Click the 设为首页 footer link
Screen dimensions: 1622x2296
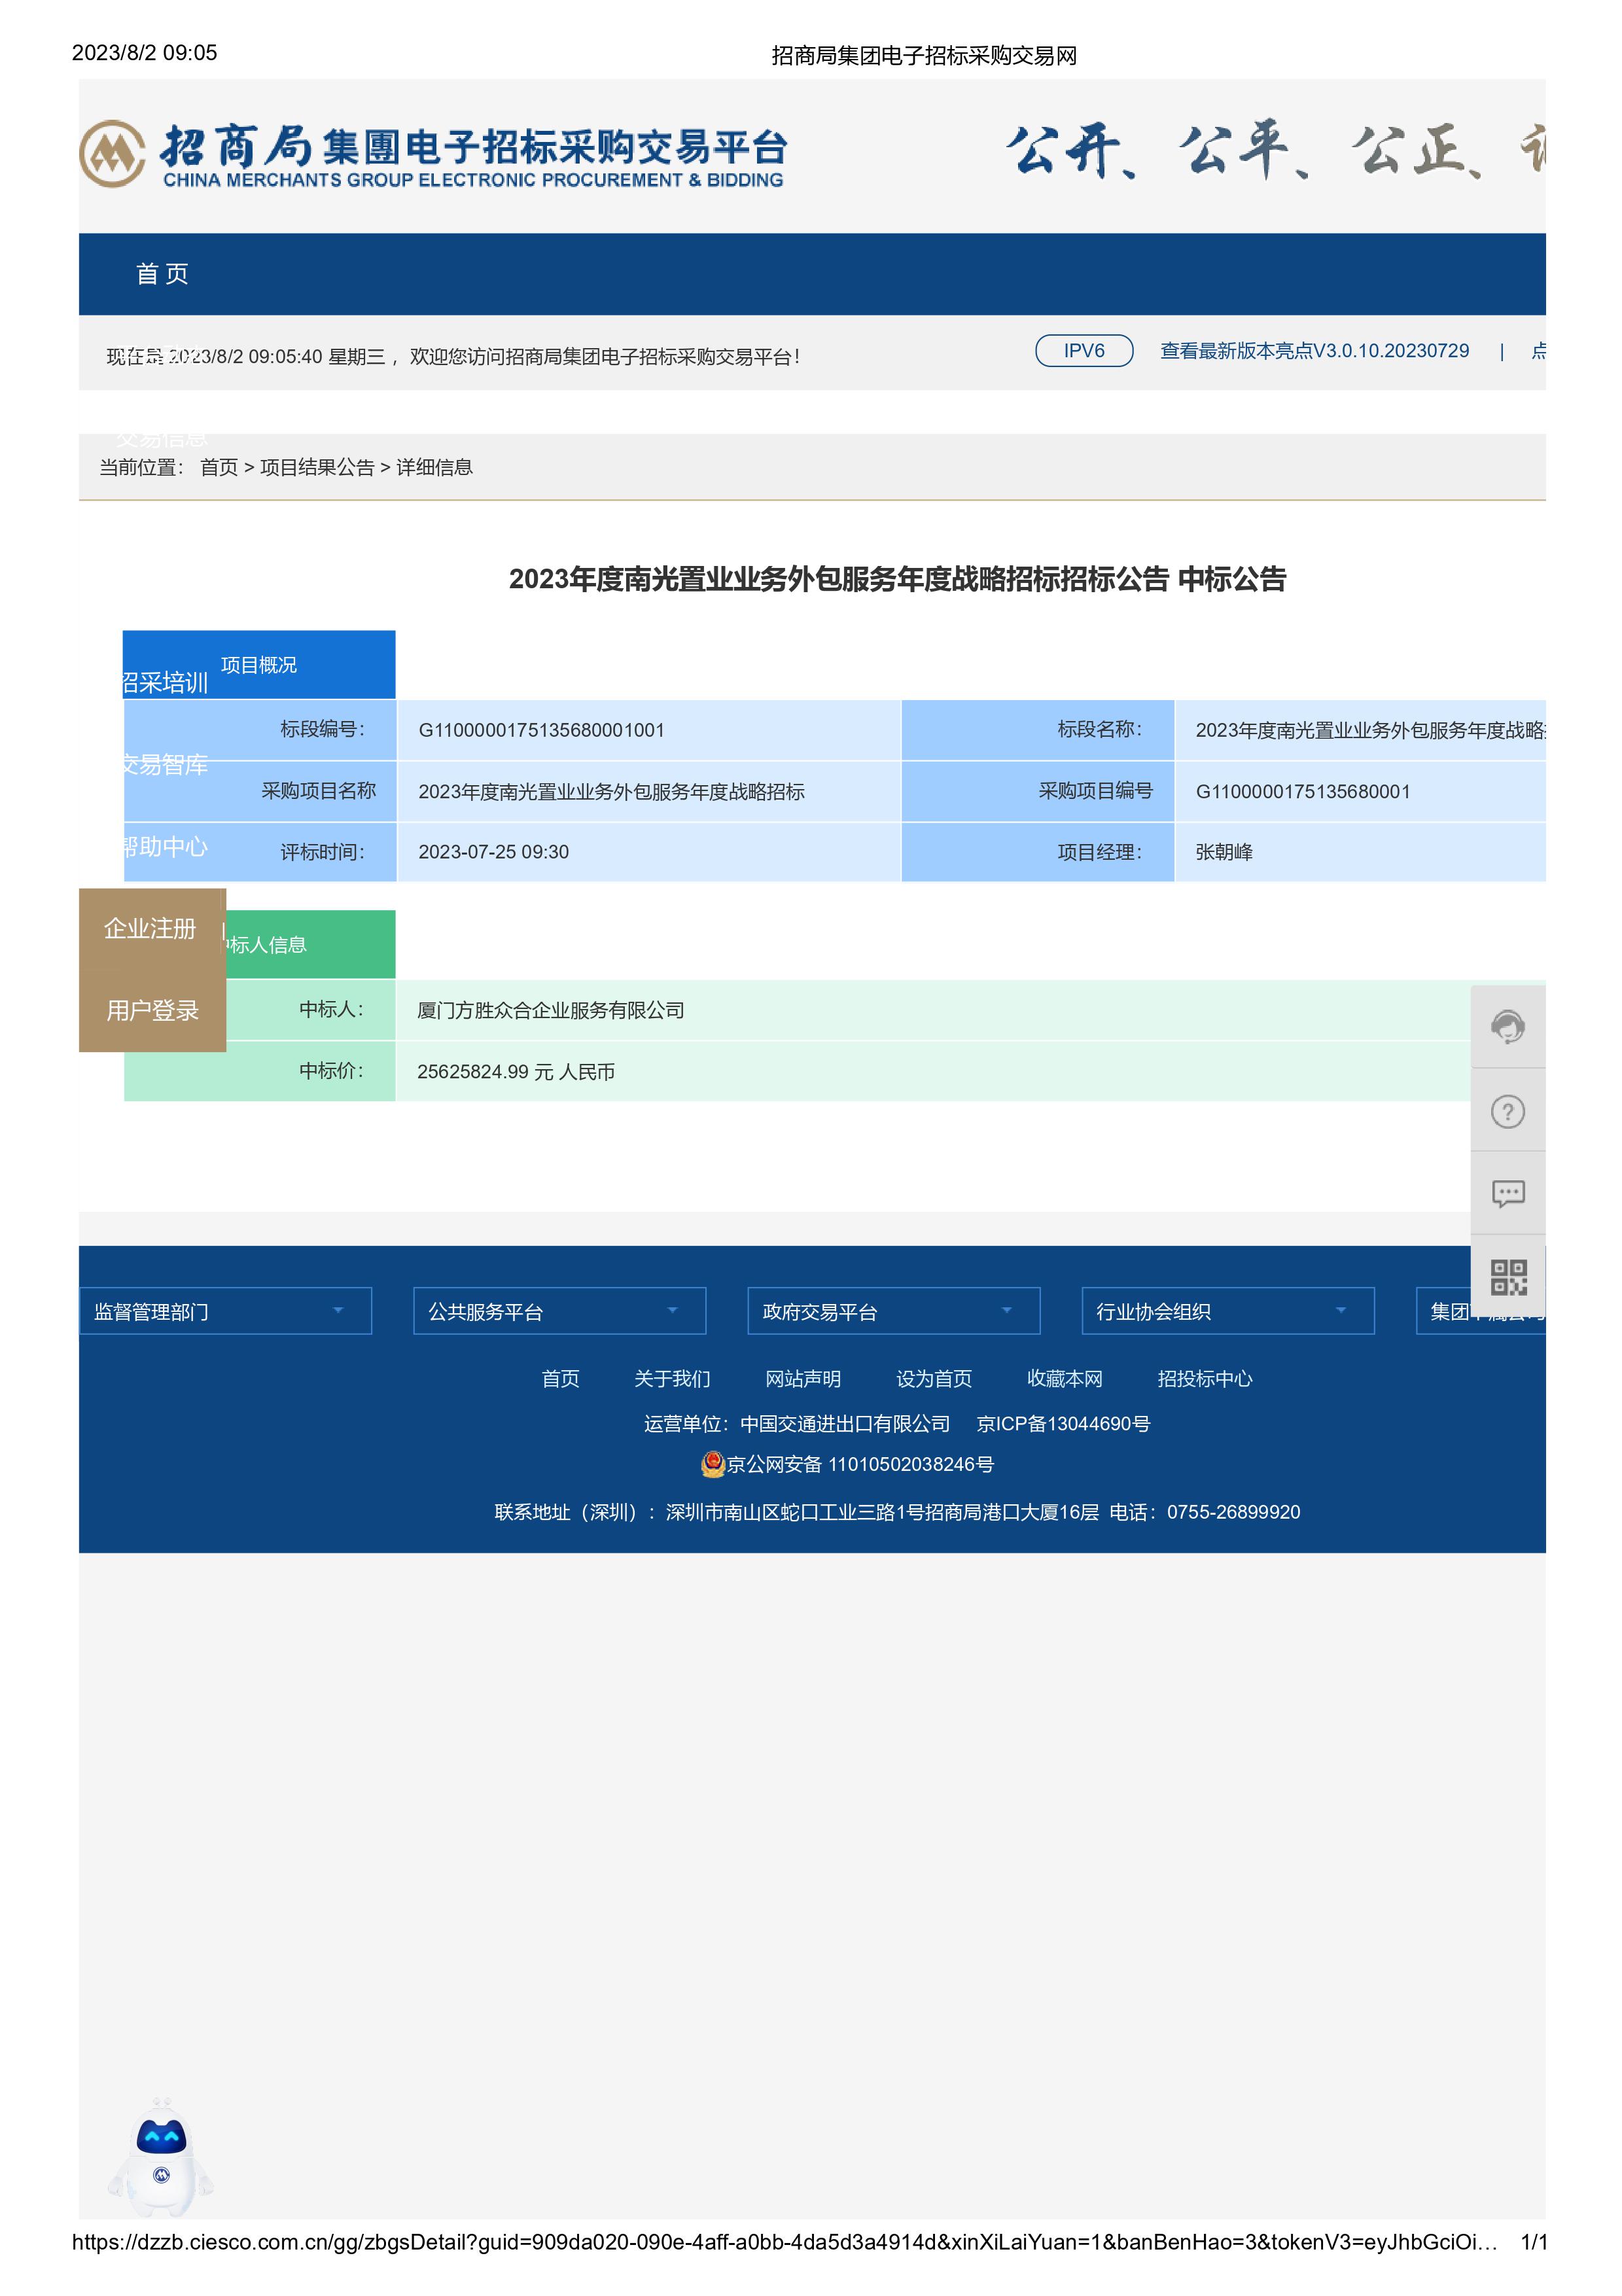coord(934,1379)
